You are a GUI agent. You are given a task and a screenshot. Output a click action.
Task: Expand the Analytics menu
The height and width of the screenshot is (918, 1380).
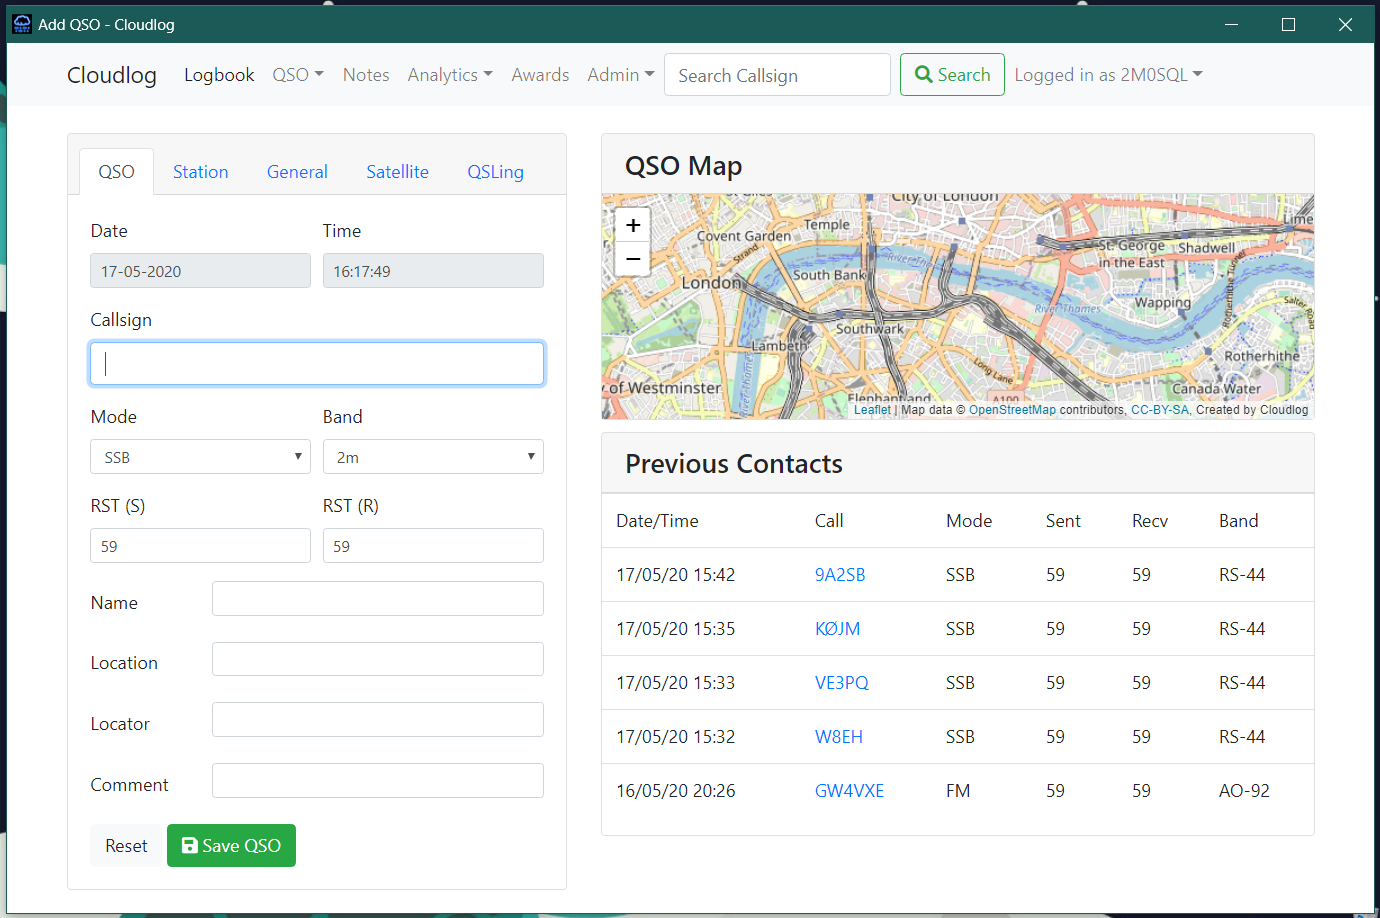pyautogui.click(x=450, y=75)
